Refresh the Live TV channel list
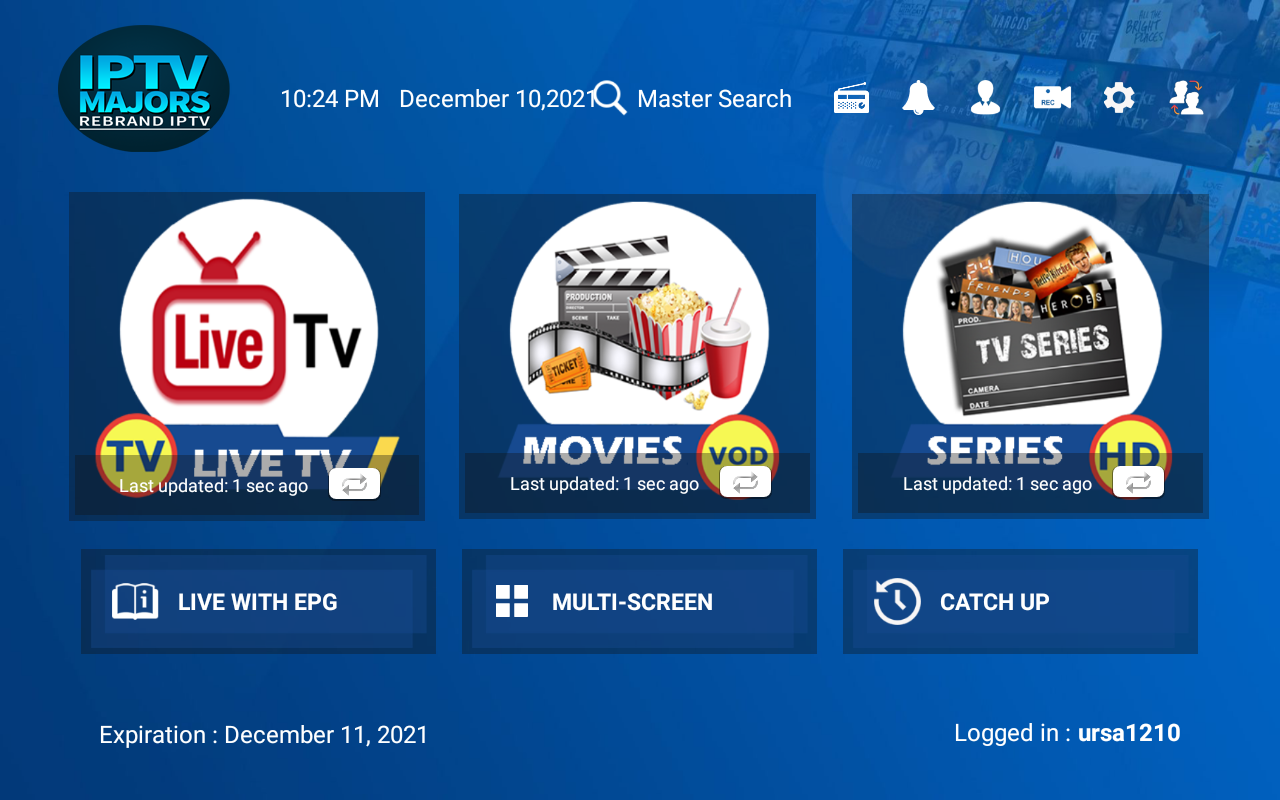 [x=354, y=484]
